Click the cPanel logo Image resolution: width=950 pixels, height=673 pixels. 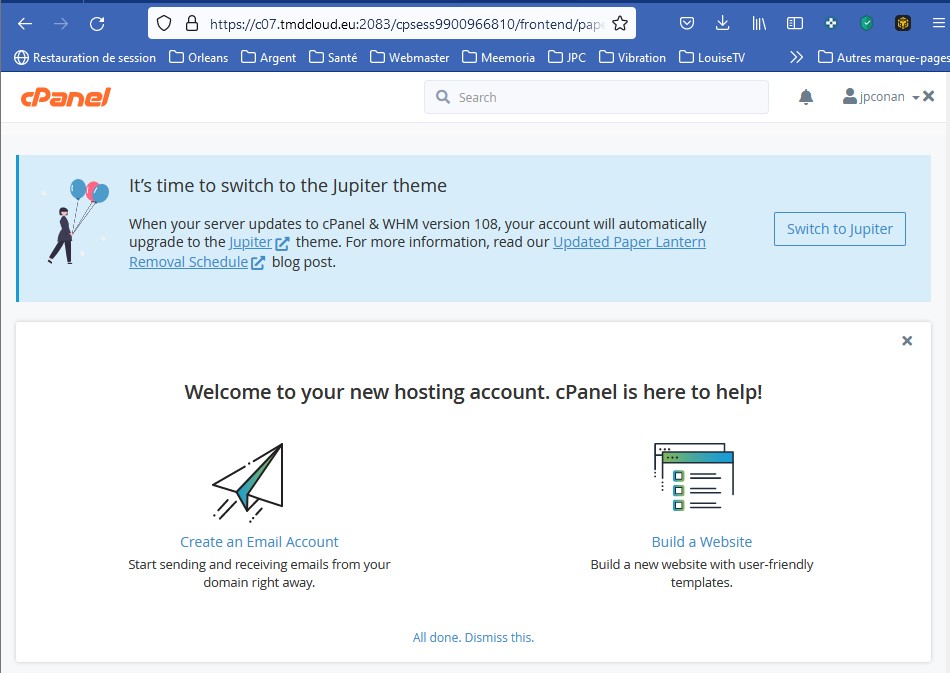65,97
